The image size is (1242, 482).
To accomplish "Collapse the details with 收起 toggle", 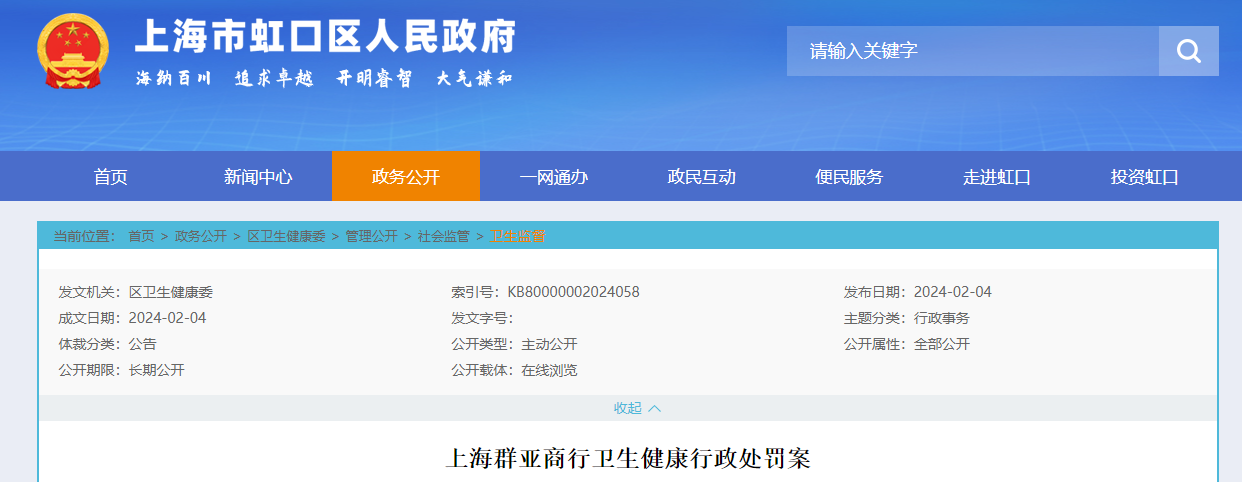I will point(637,408).
